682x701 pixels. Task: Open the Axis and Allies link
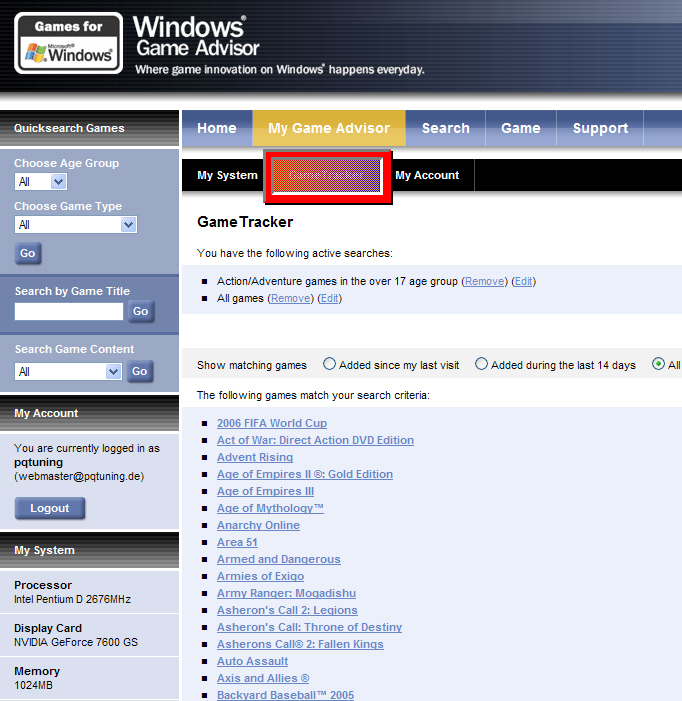[x=263, y=678]
